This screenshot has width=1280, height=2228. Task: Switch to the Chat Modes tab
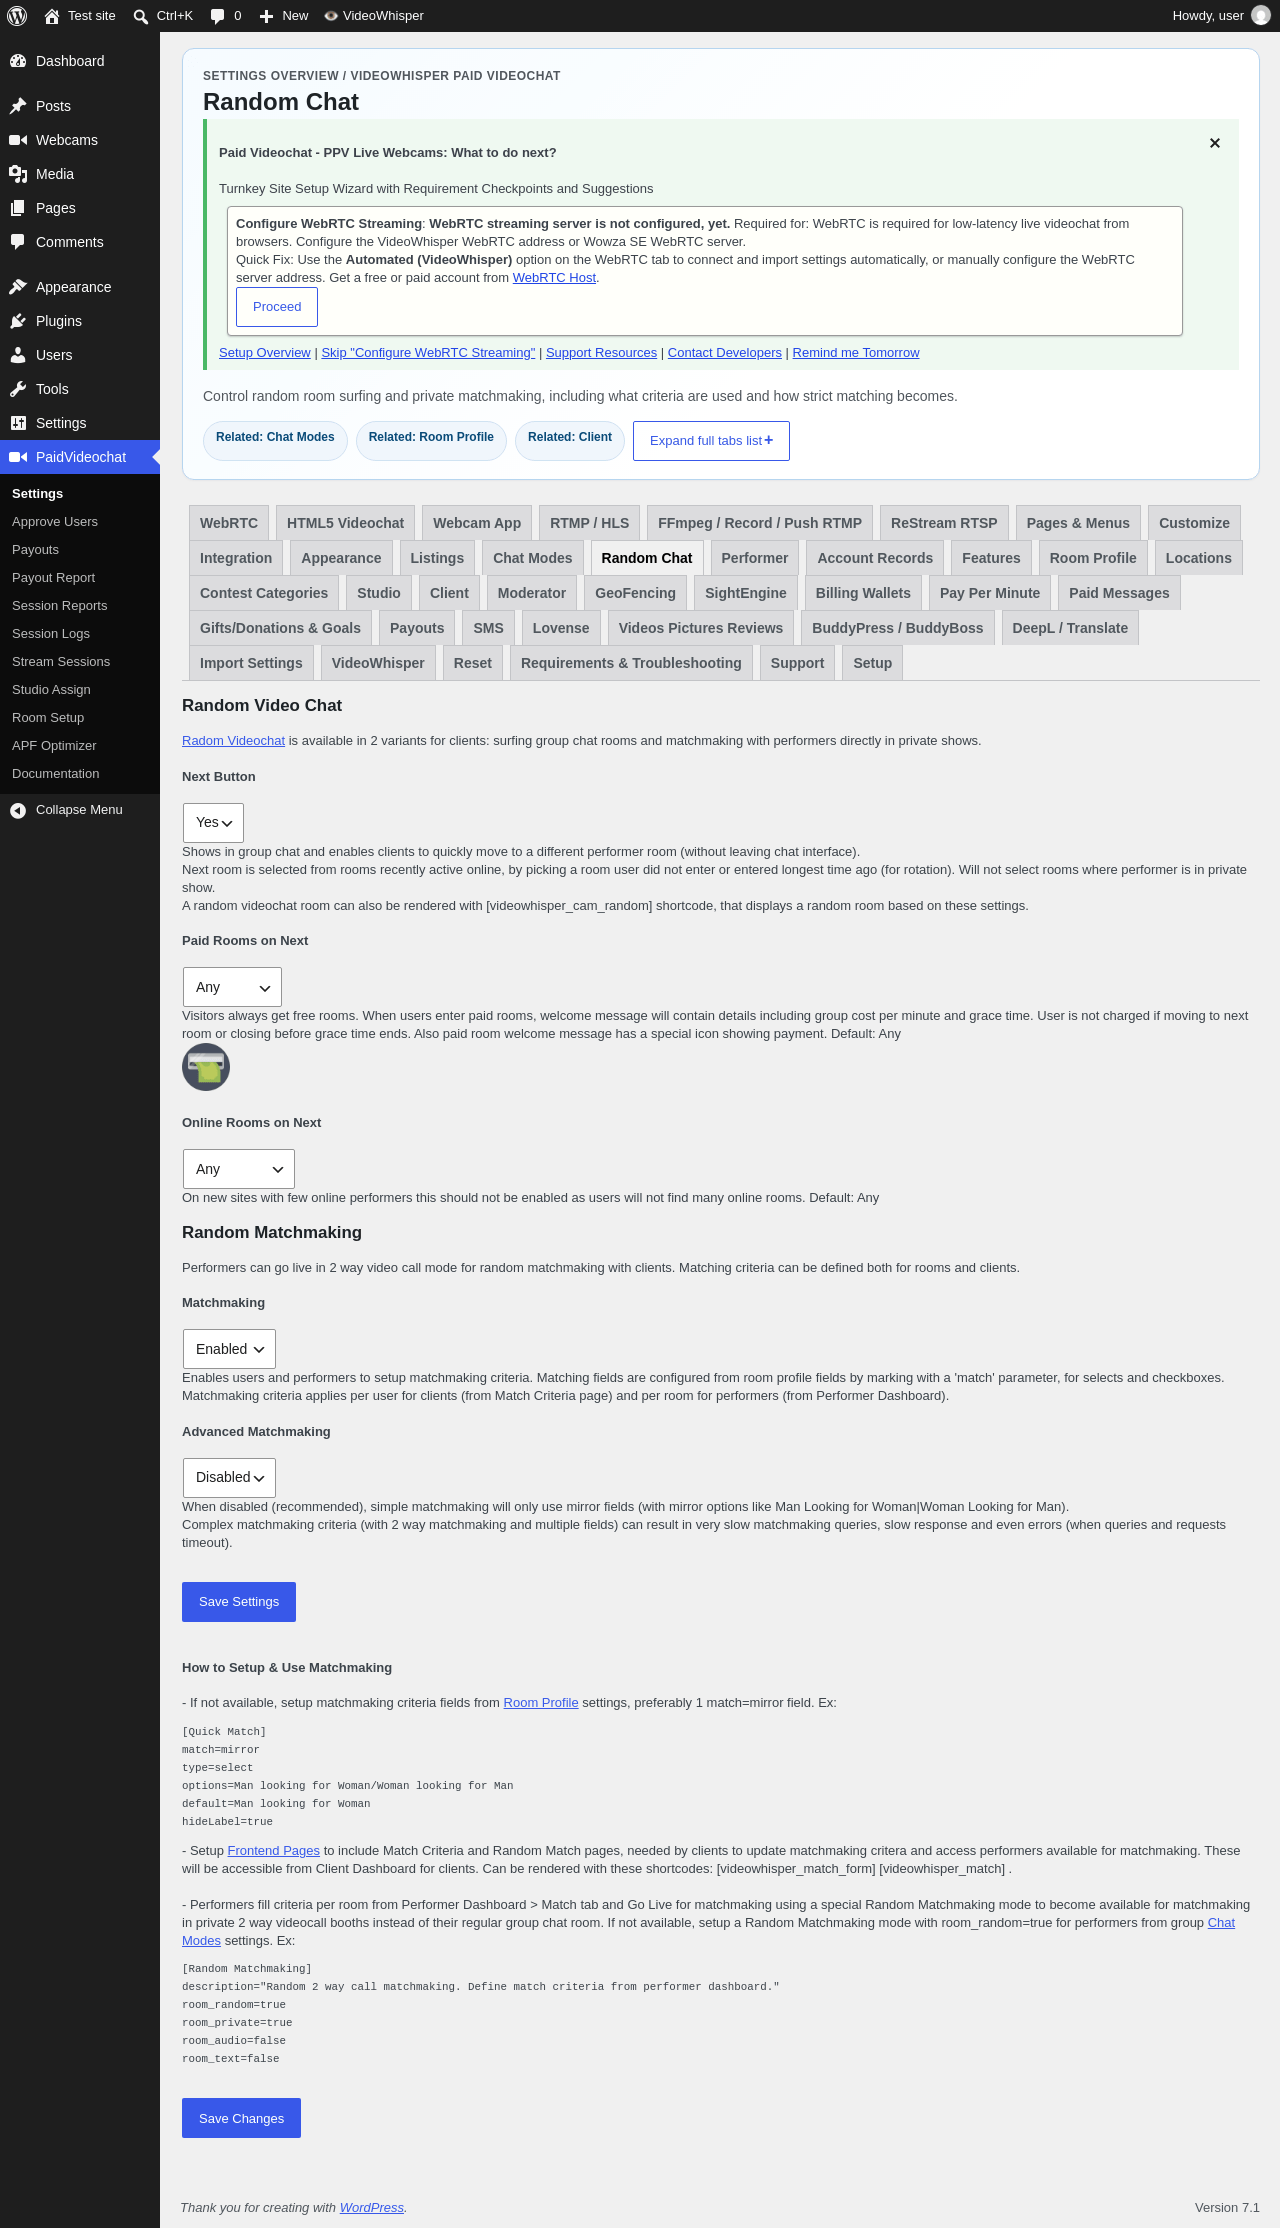click(x=532, y=558)
